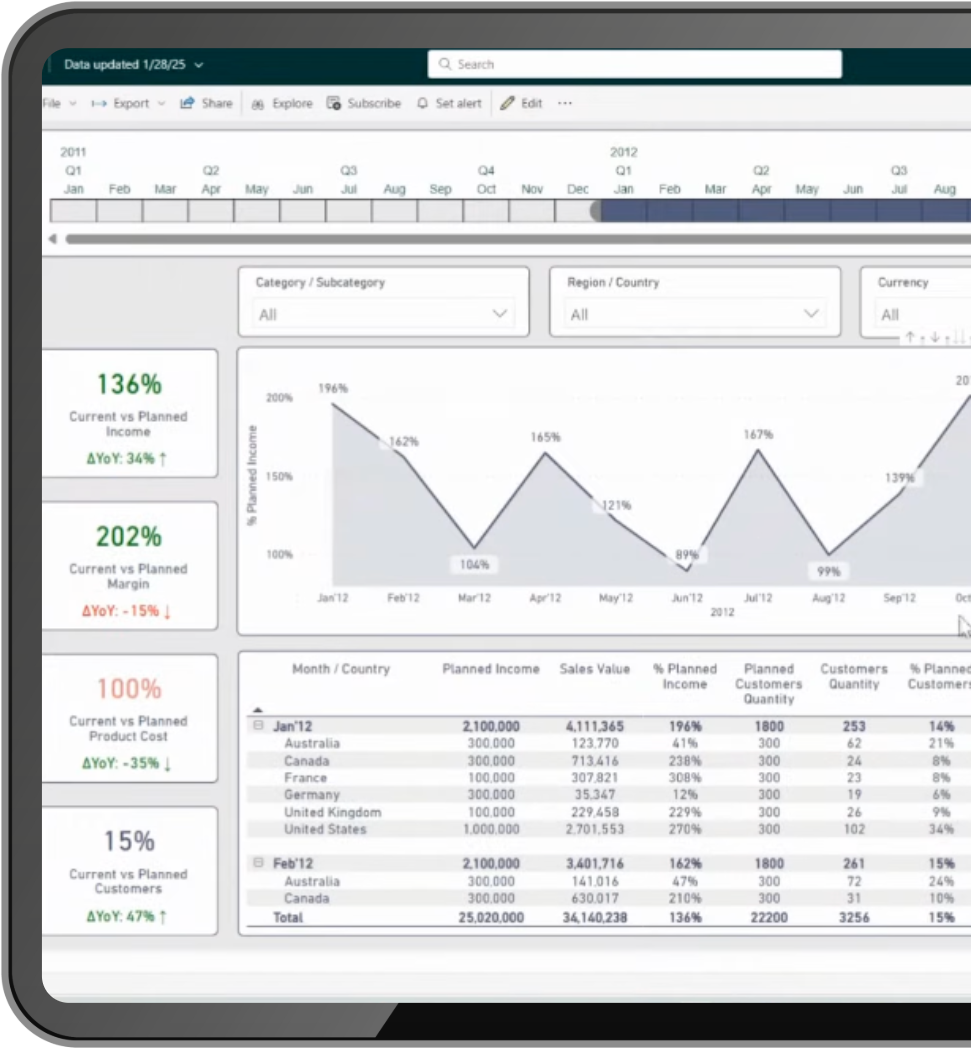
Task: Open Explore from the binoculars icon
Action: pyautogui.click(x=258, y=104)
